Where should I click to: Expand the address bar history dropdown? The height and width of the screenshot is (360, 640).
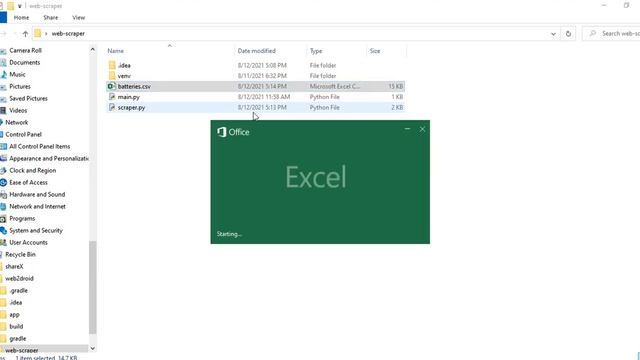[553, 34]
